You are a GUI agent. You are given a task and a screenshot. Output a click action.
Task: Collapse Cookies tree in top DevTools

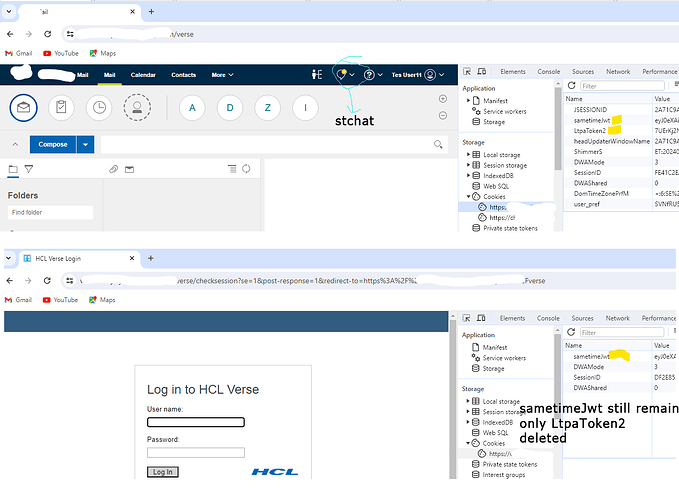[x=468, y=197]
